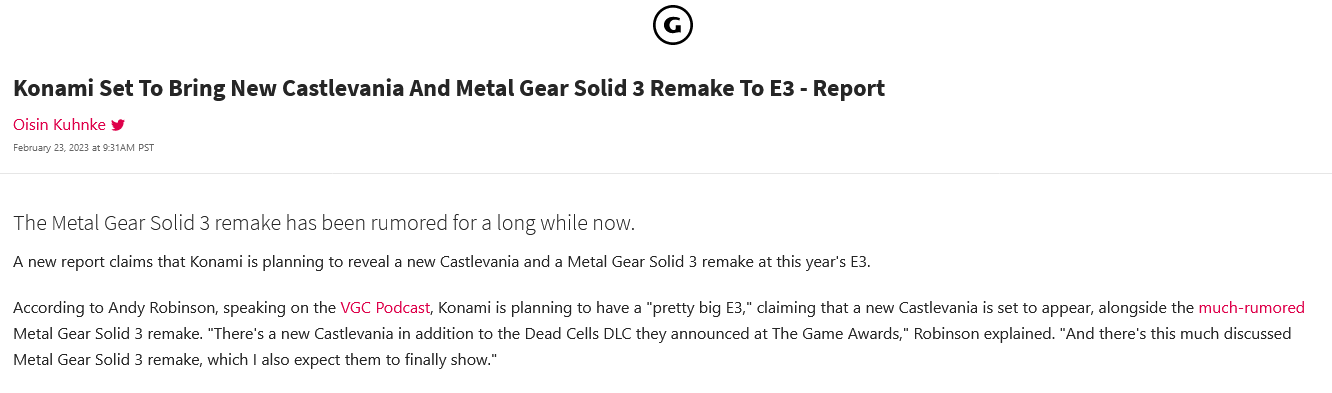Image resolution: width=1332 pixels, height=393 pixels.
Task: Open Oisin Kuhnke's author page
Action: coord(59,125)
